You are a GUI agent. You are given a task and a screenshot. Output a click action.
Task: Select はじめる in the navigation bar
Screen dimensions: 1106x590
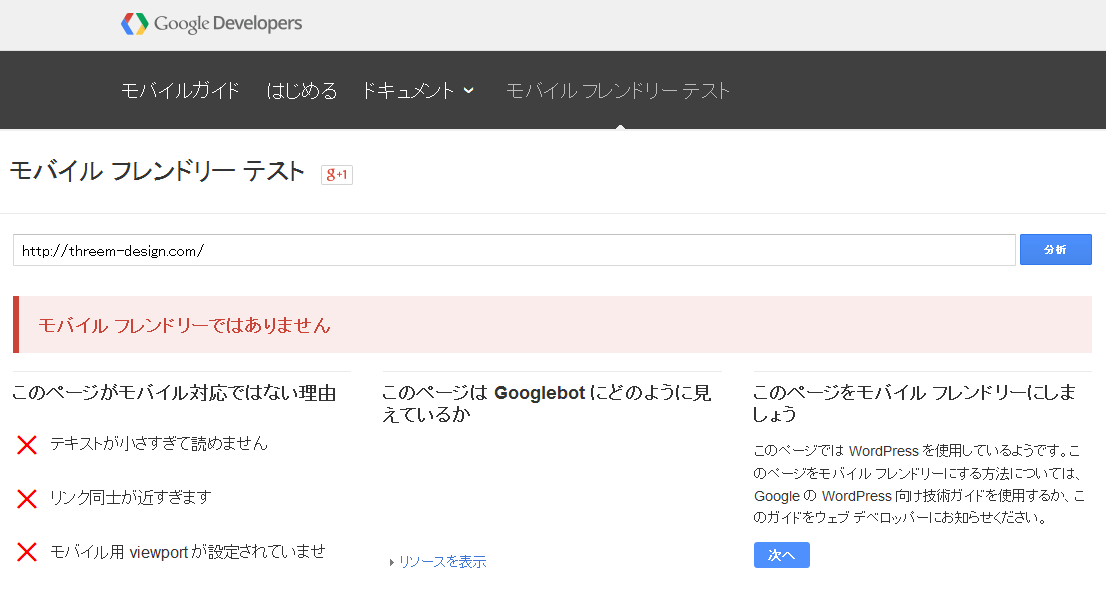[x=302, y=90]
